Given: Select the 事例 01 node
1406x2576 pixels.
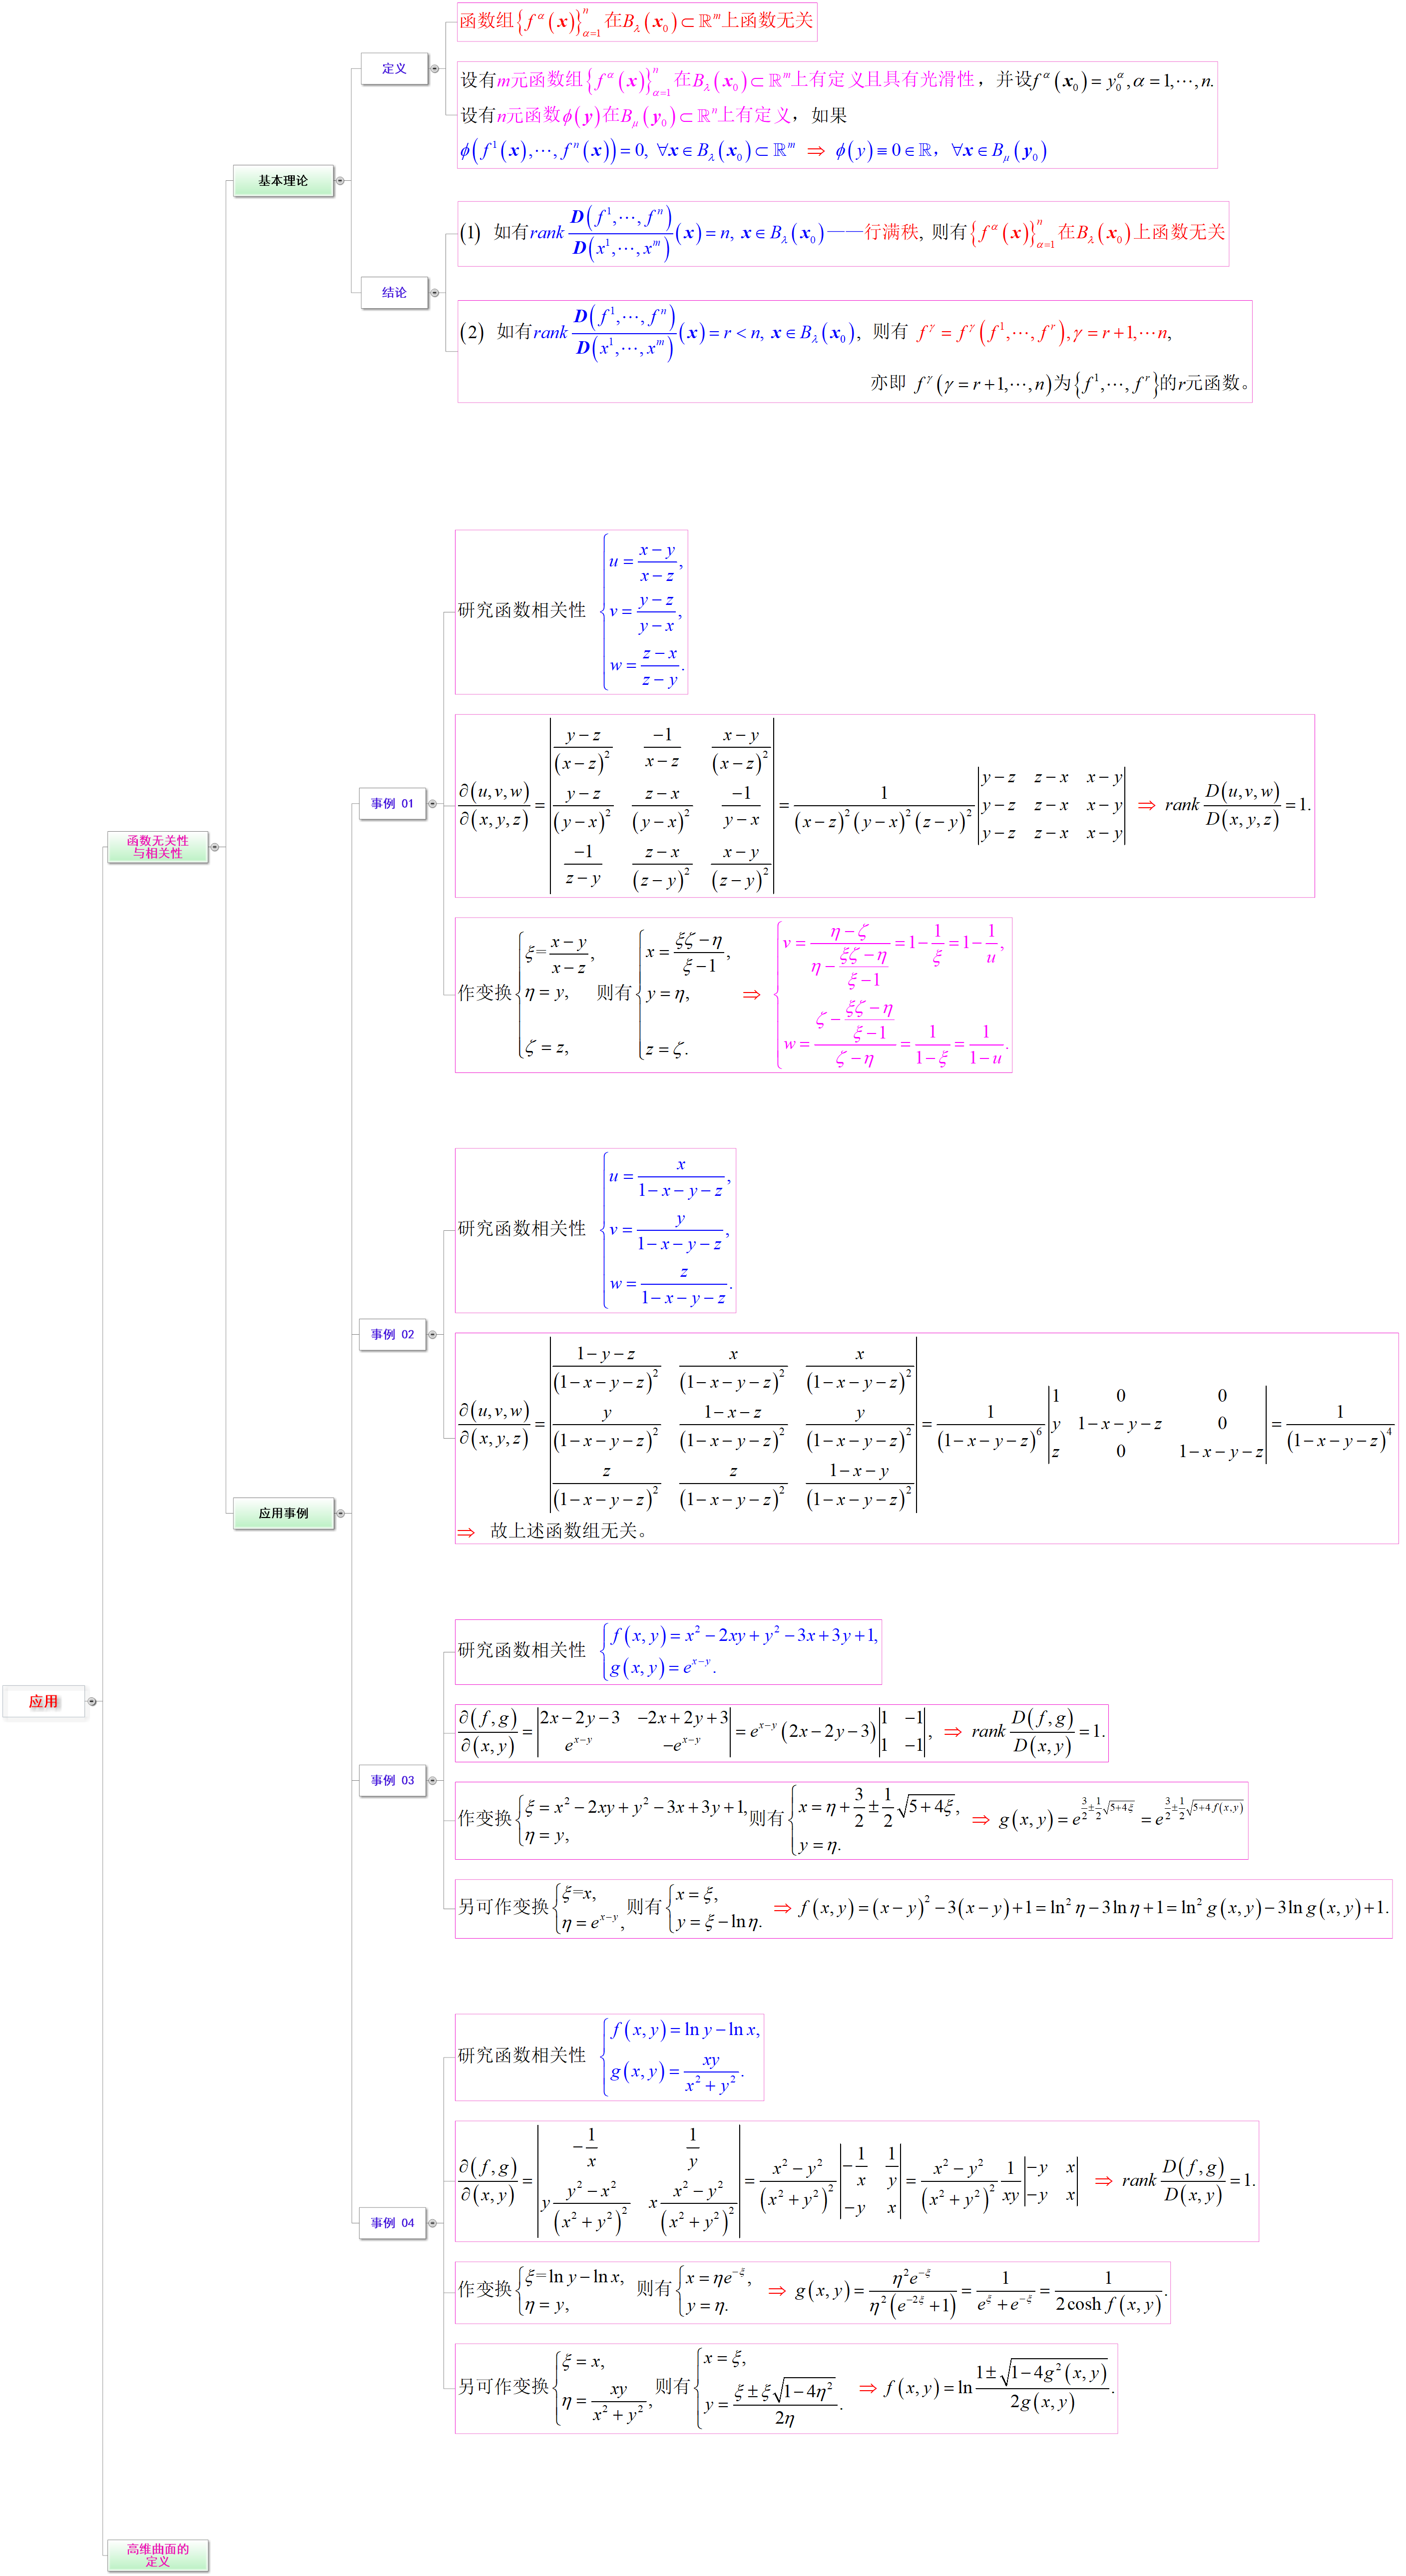Looking at the screenshot, I should pos(392,803).
